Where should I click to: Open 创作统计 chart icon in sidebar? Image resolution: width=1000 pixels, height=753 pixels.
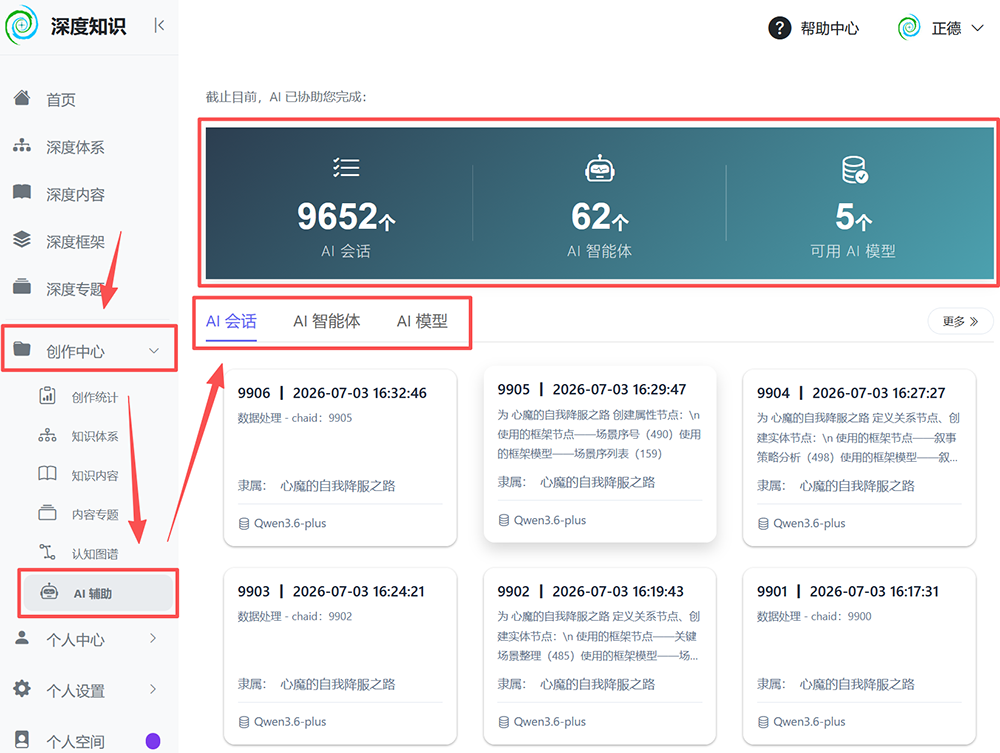click(47, 396)
